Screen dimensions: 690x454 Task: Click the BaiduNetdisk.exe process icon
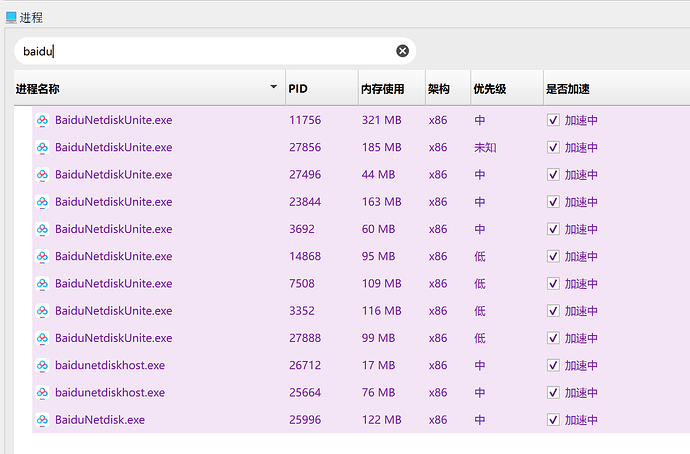point(42,420)
